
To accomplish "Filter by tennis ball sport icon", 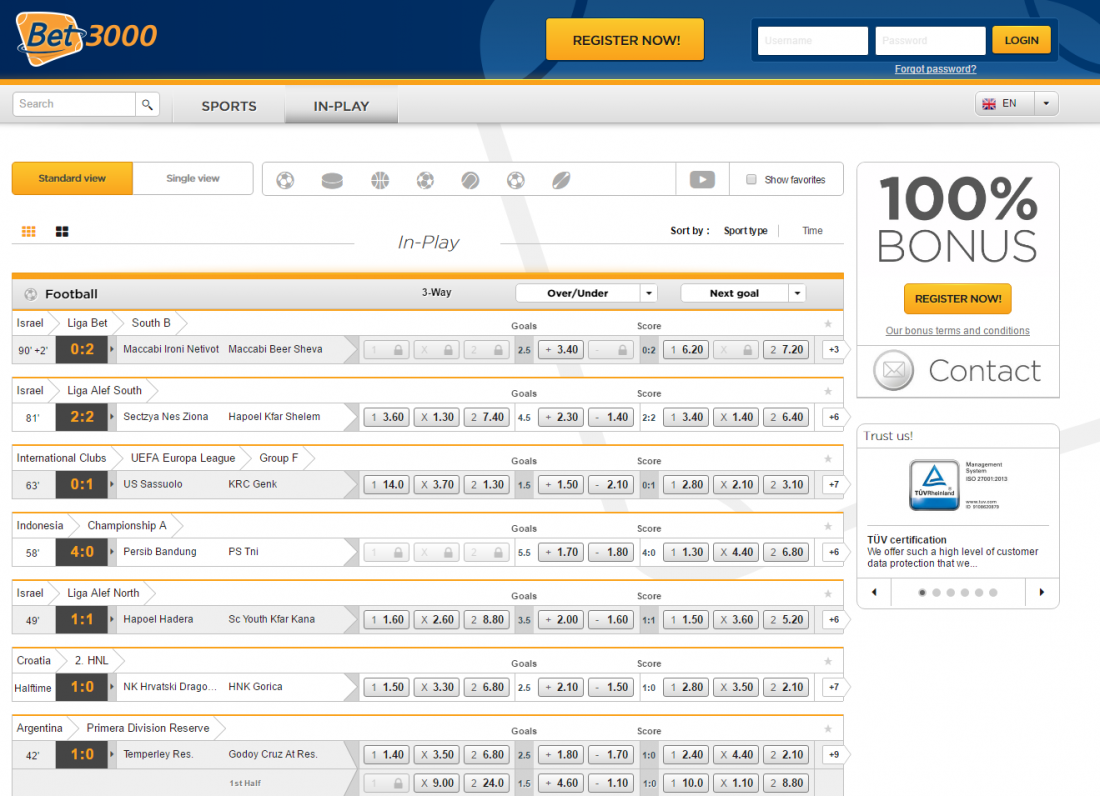I will [470, 180].
